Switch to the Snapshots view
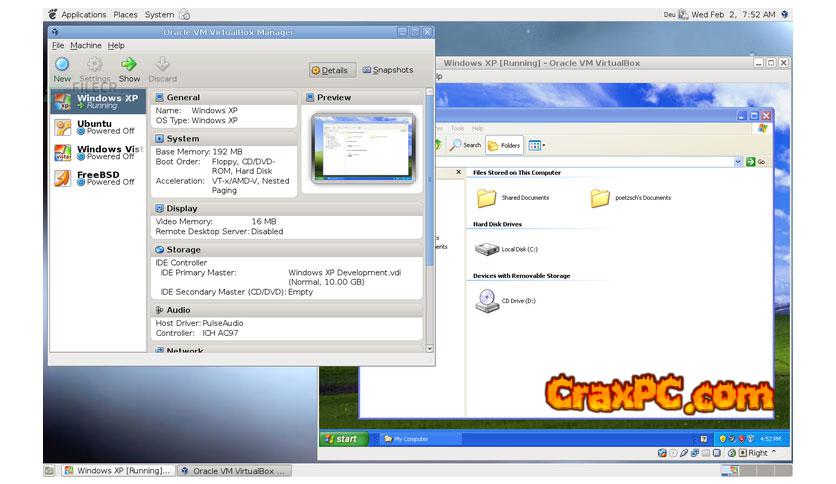836x484 pixels. coord(387,71)
